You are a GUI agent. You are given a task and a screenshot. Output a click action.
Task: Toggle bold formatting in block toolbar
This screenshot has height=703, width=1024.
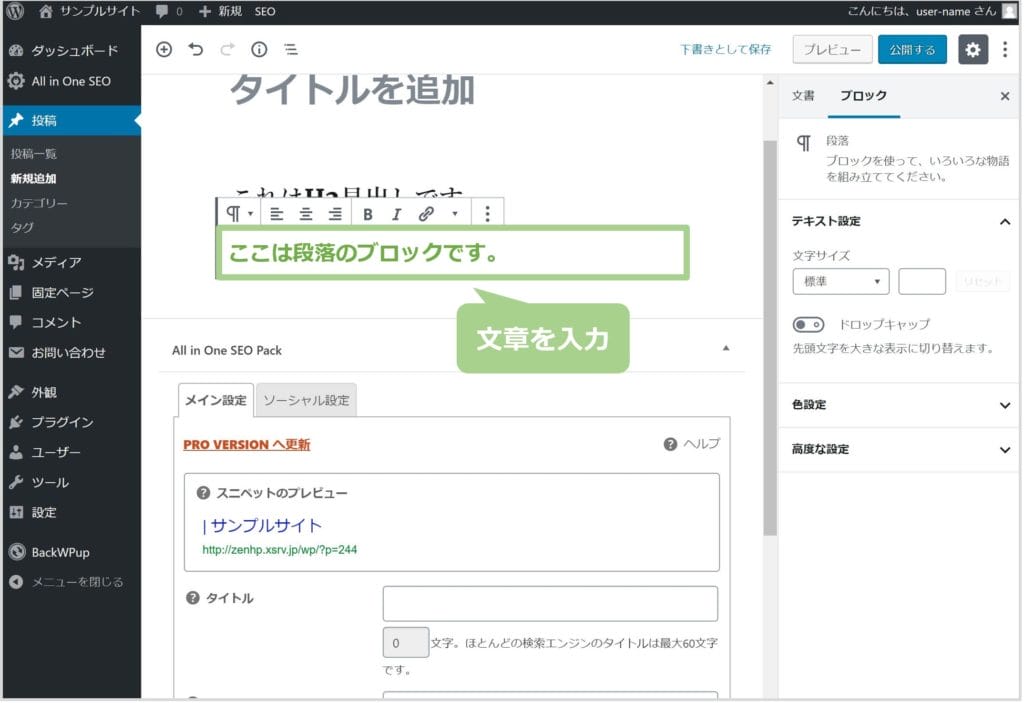368,213
